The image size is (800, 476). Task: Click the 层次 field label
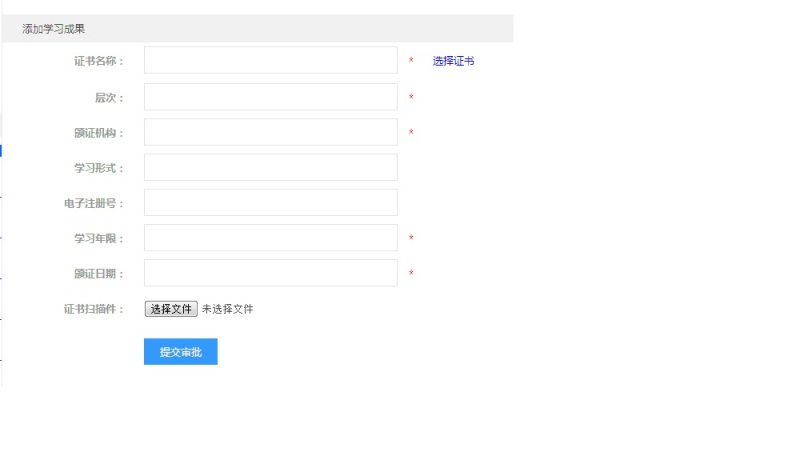pos(108,98)
